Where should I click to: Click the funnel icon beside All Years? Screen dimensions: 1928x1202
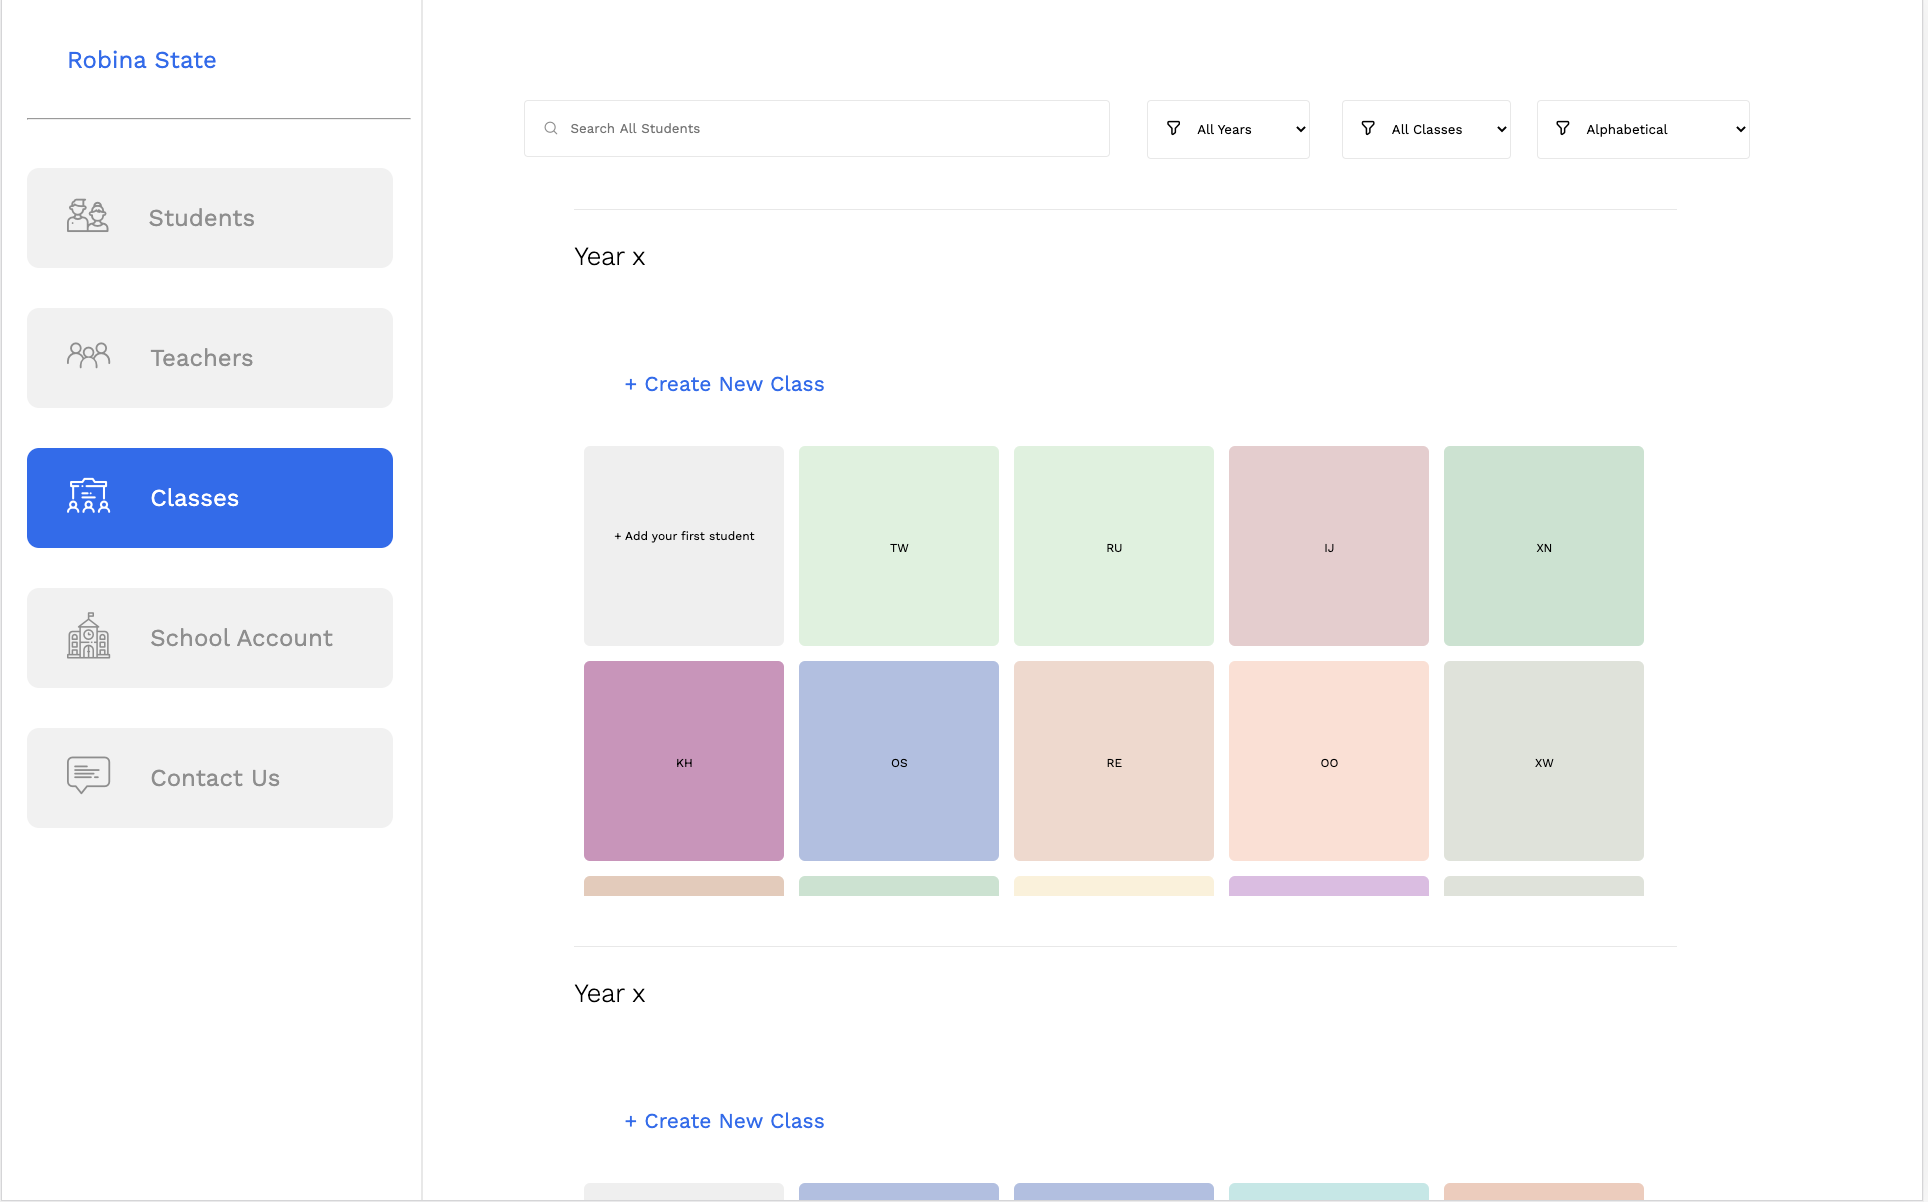(1174, 129)
